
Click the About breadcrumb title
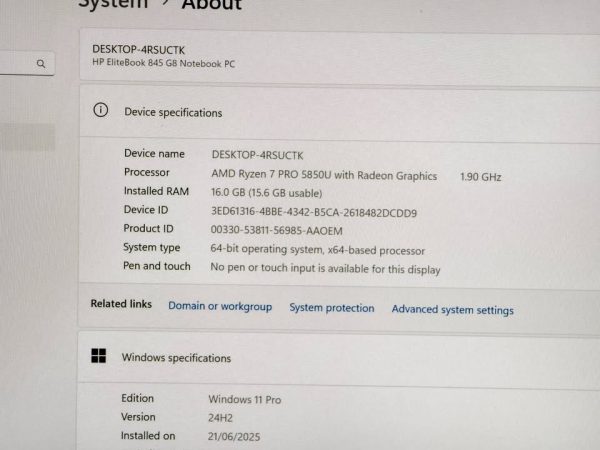pos(212,5)
